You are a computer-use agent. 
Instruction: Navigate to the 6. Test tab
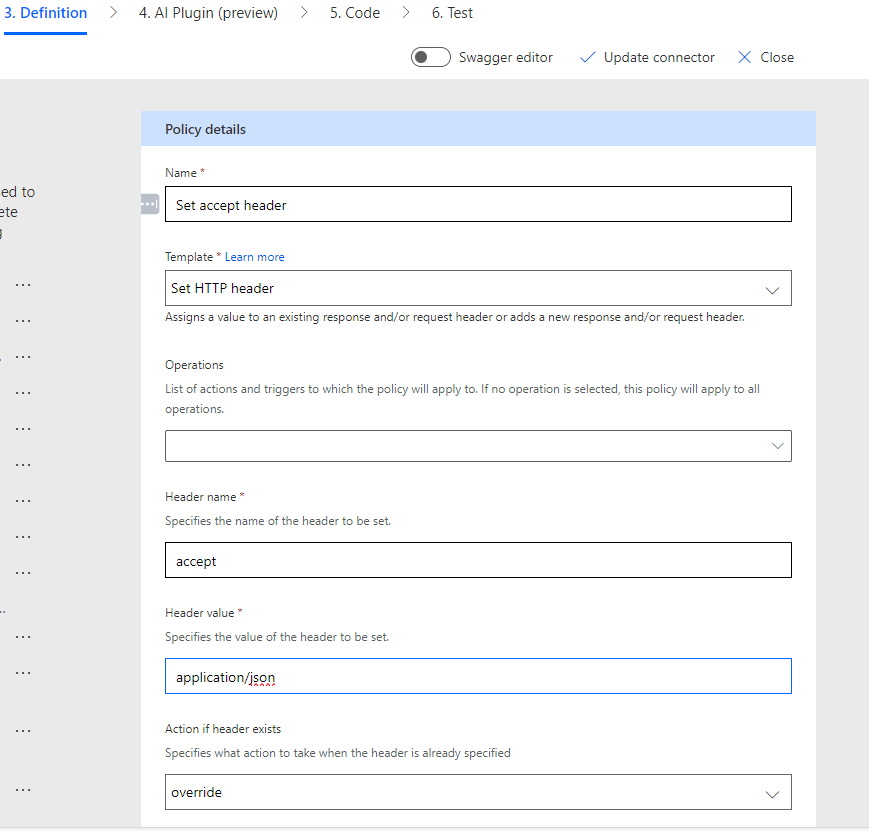[x=452, y=13]
